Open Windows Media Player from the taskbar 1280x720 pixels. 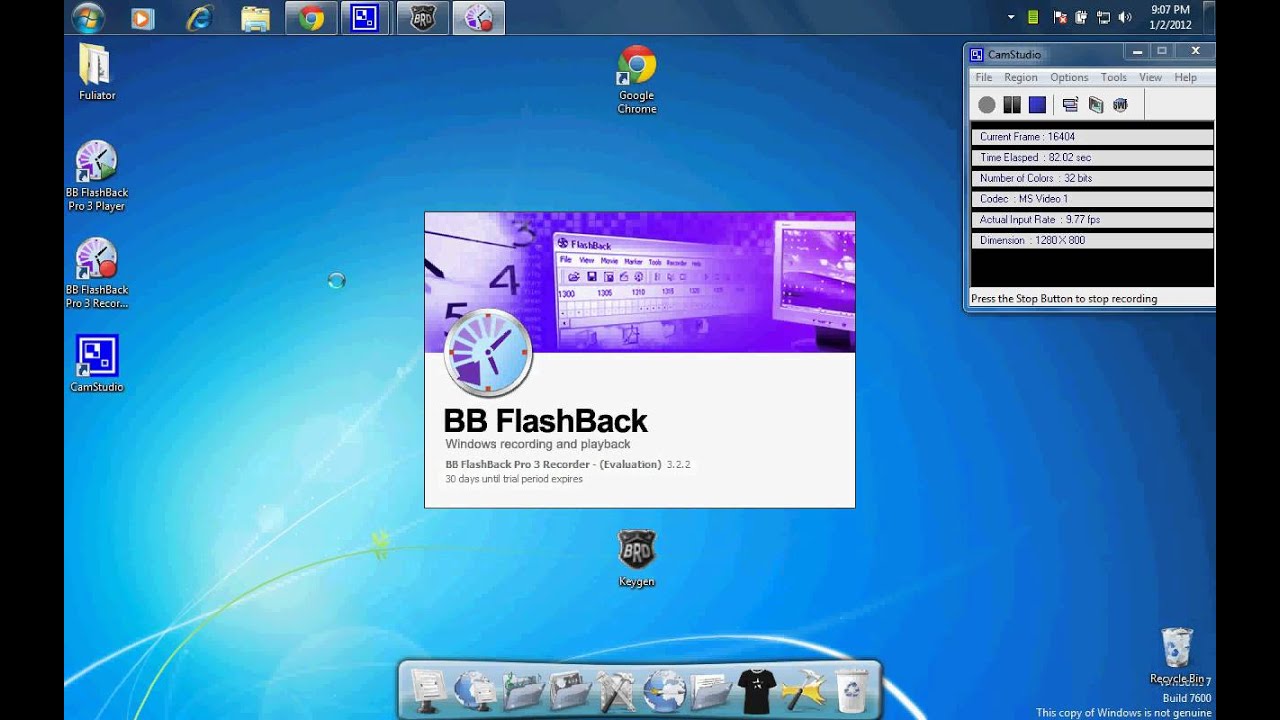143,18
